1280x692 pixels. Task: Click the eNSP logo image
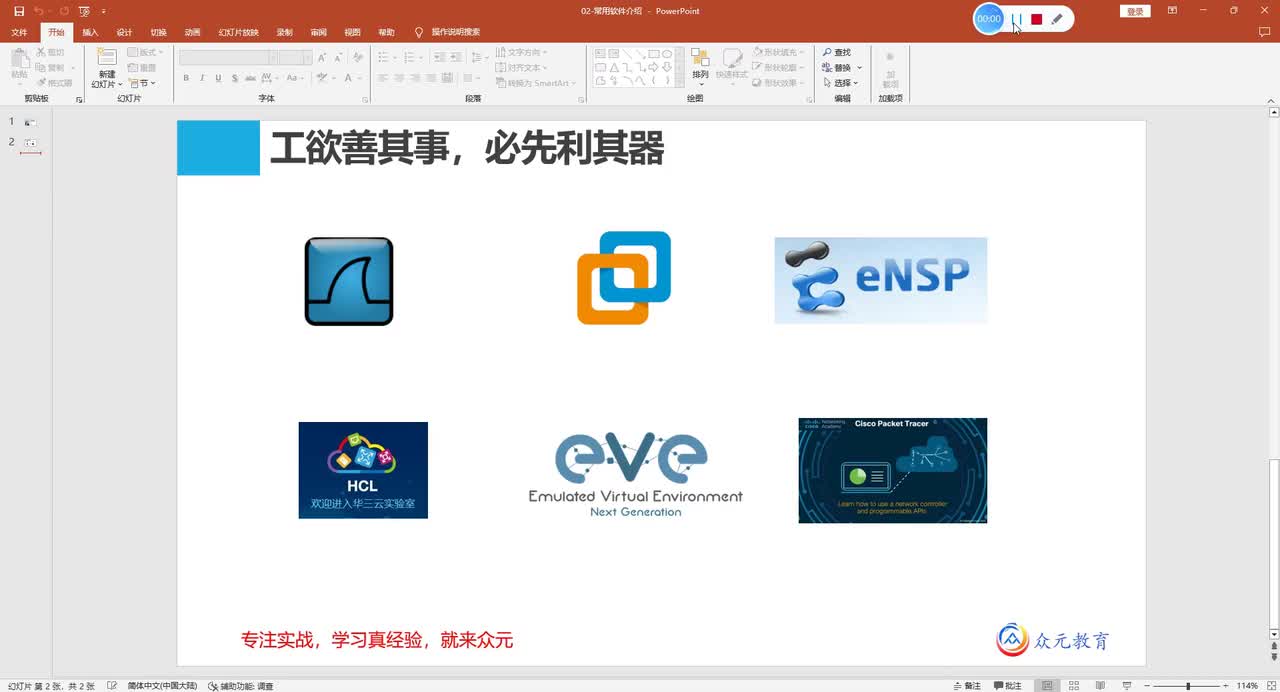880,280
